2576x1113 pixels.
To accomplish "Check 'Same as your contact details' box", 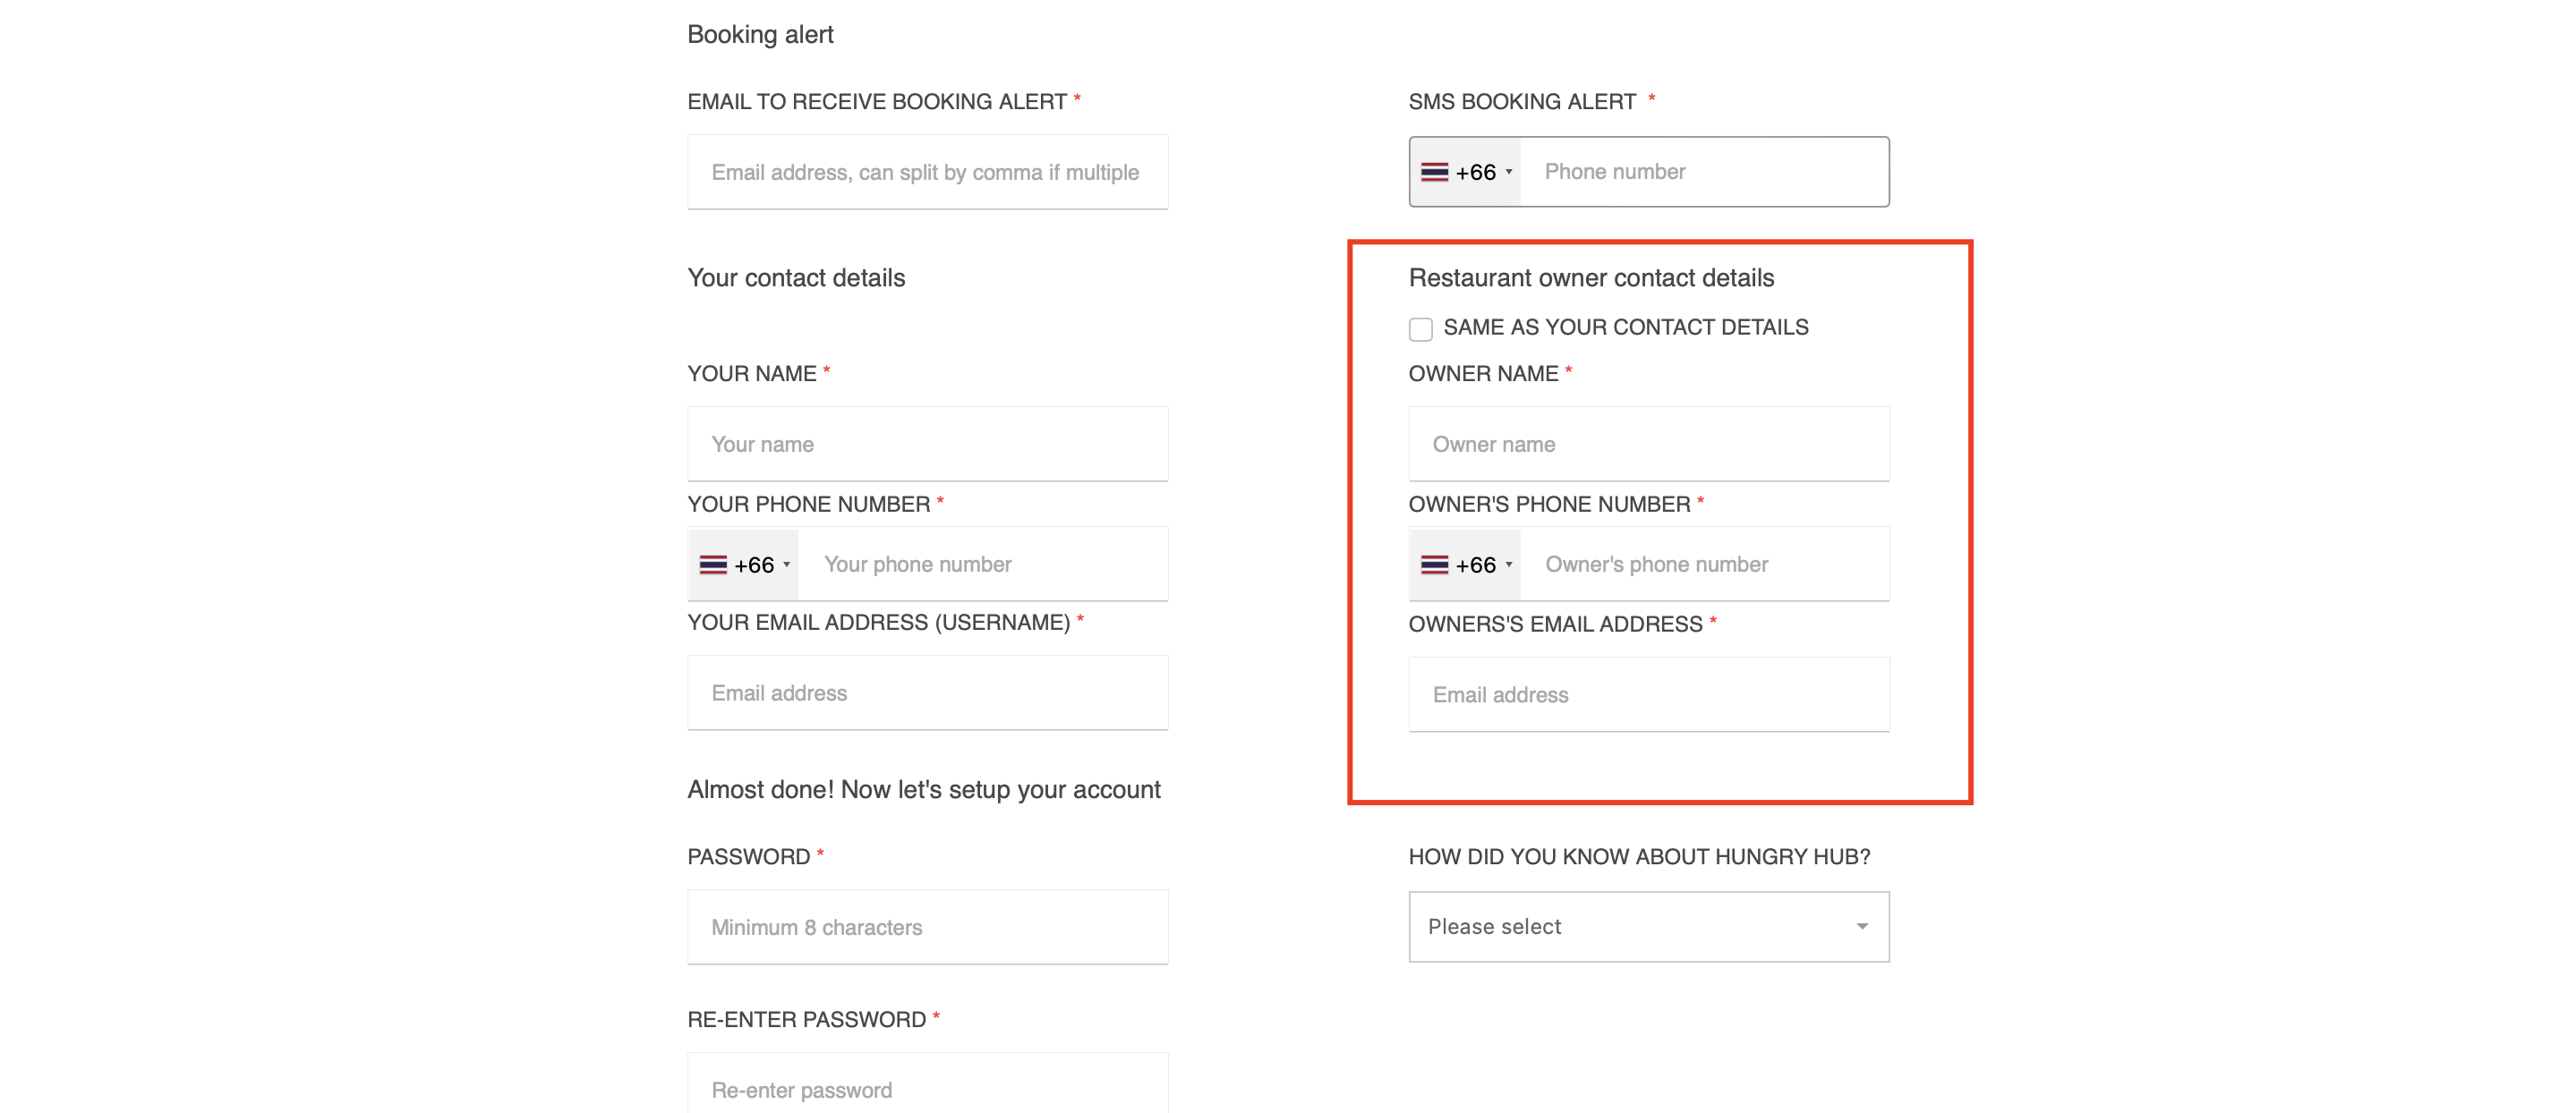I will (1420, 329).
